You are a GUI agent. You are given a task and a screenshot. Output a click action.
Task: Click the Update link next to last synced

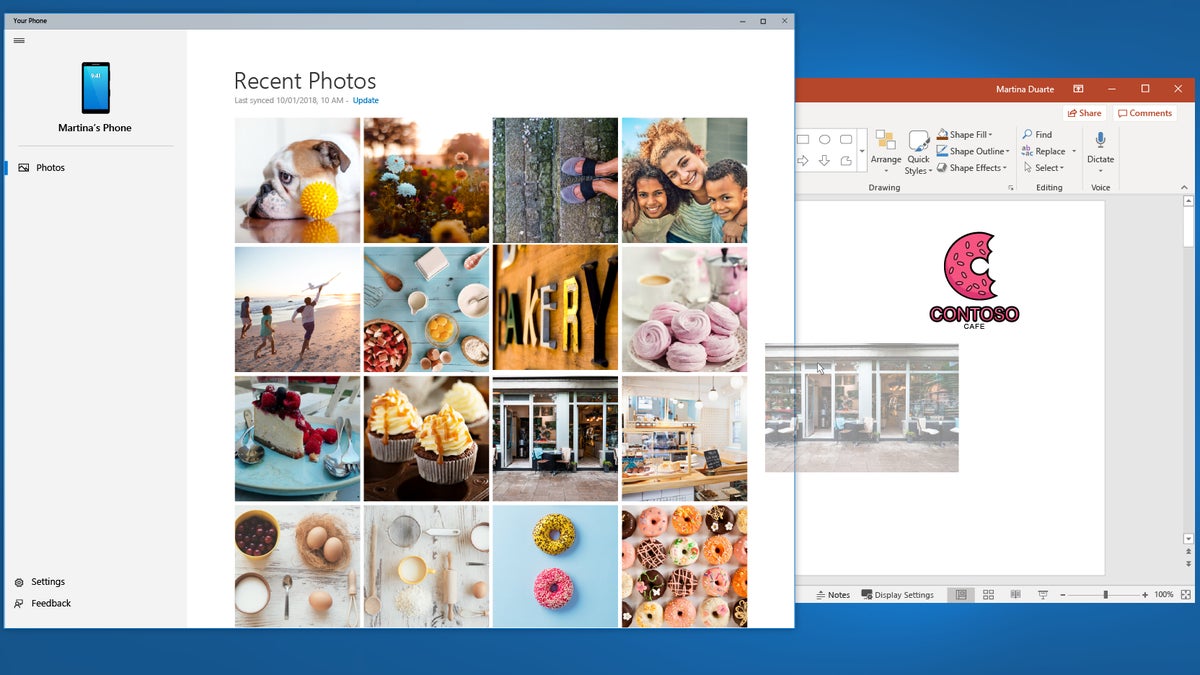tap(365, 100)
